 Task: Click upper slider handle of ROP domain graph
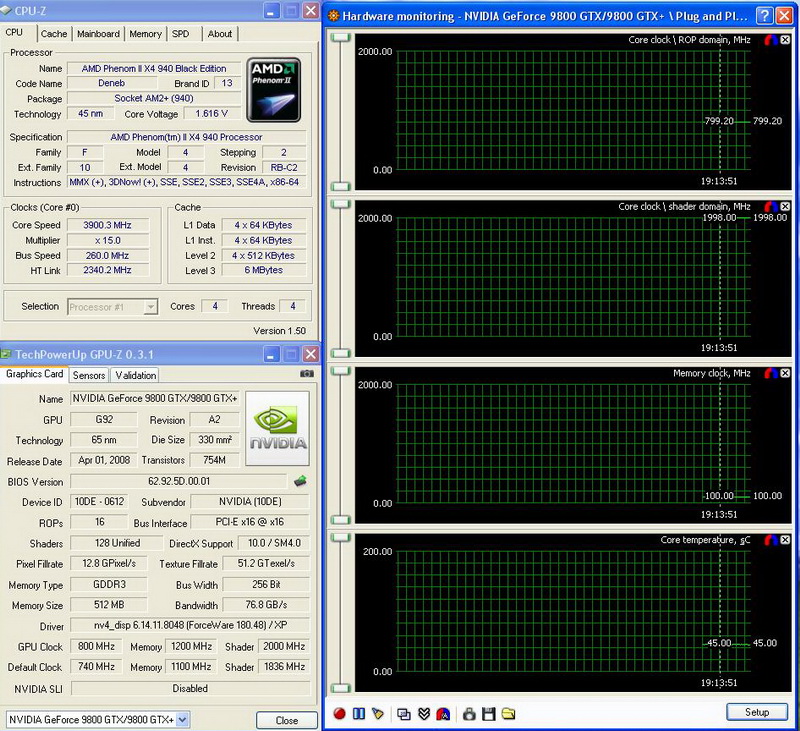tap(341, 37)
